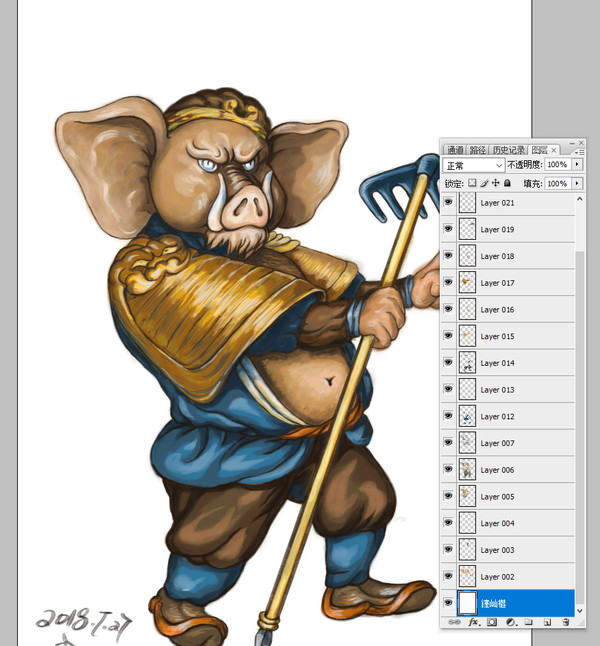Toggle visibility of Layer 018
The width and height of the screenshot is (600, 646).
tap(448, 256)
